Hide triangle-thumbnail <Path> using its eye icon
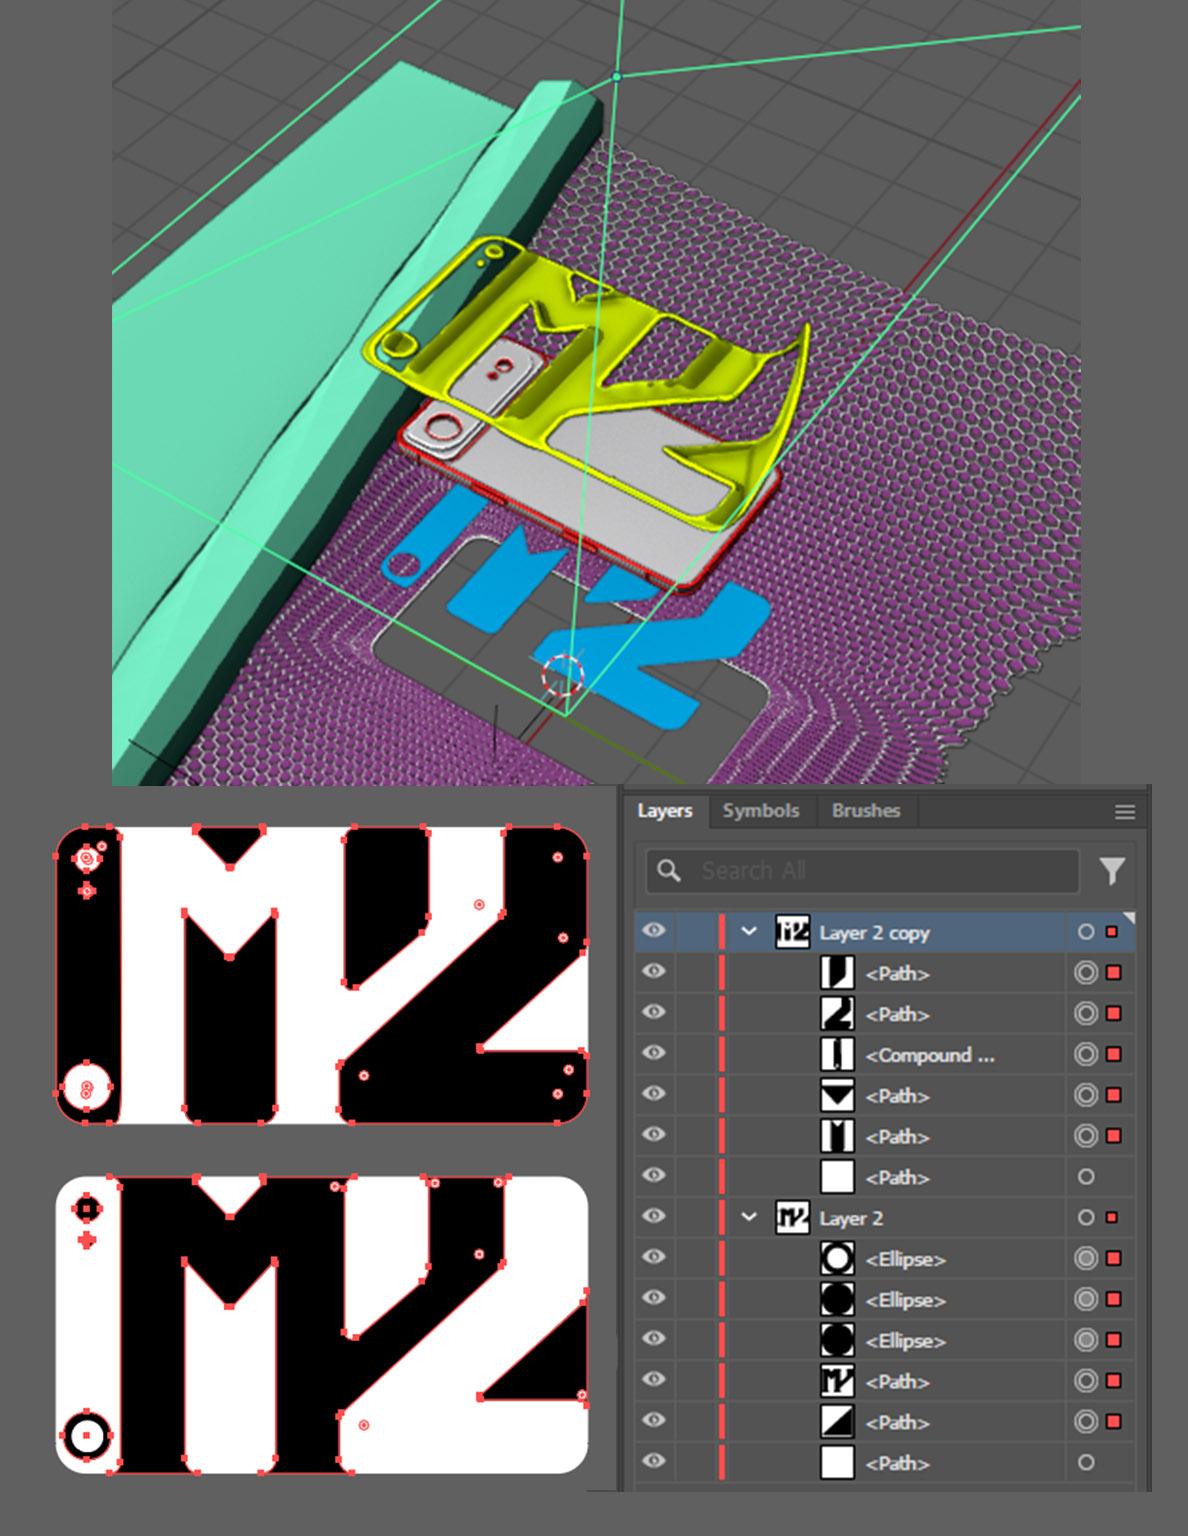1188x1536 pixels. click(x=653, y=1094)
